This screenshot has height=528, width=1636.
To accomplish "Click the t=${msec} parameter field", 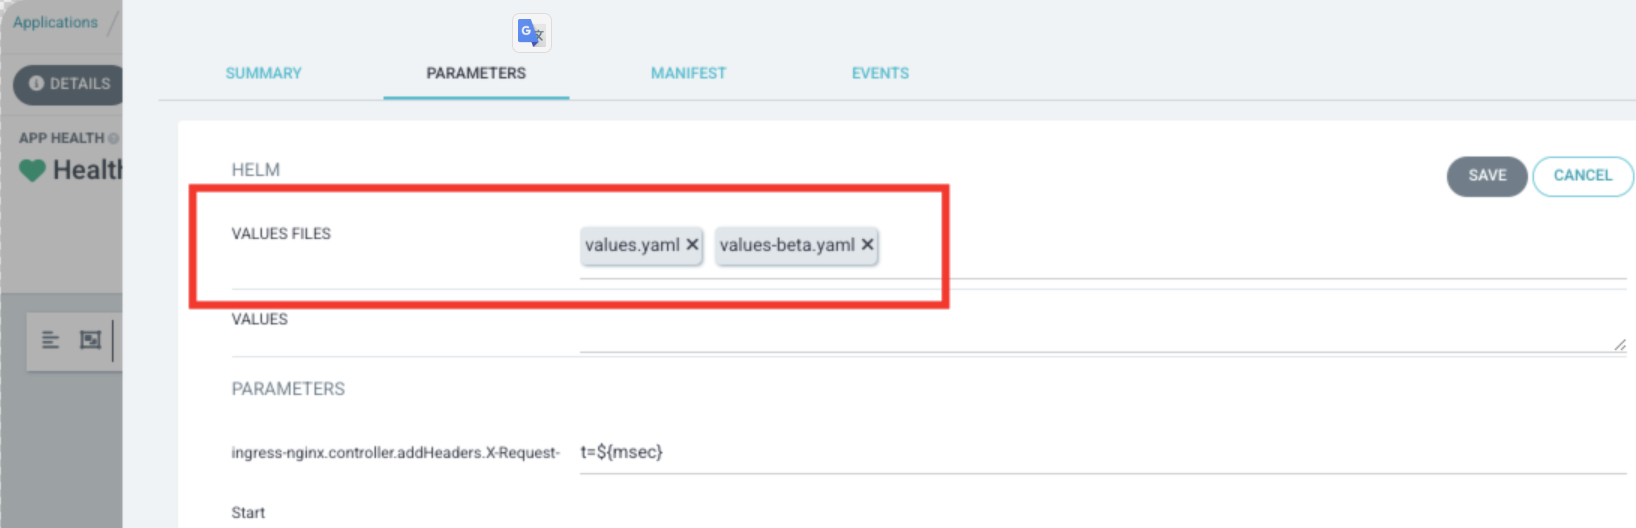I will [1100, 452].
